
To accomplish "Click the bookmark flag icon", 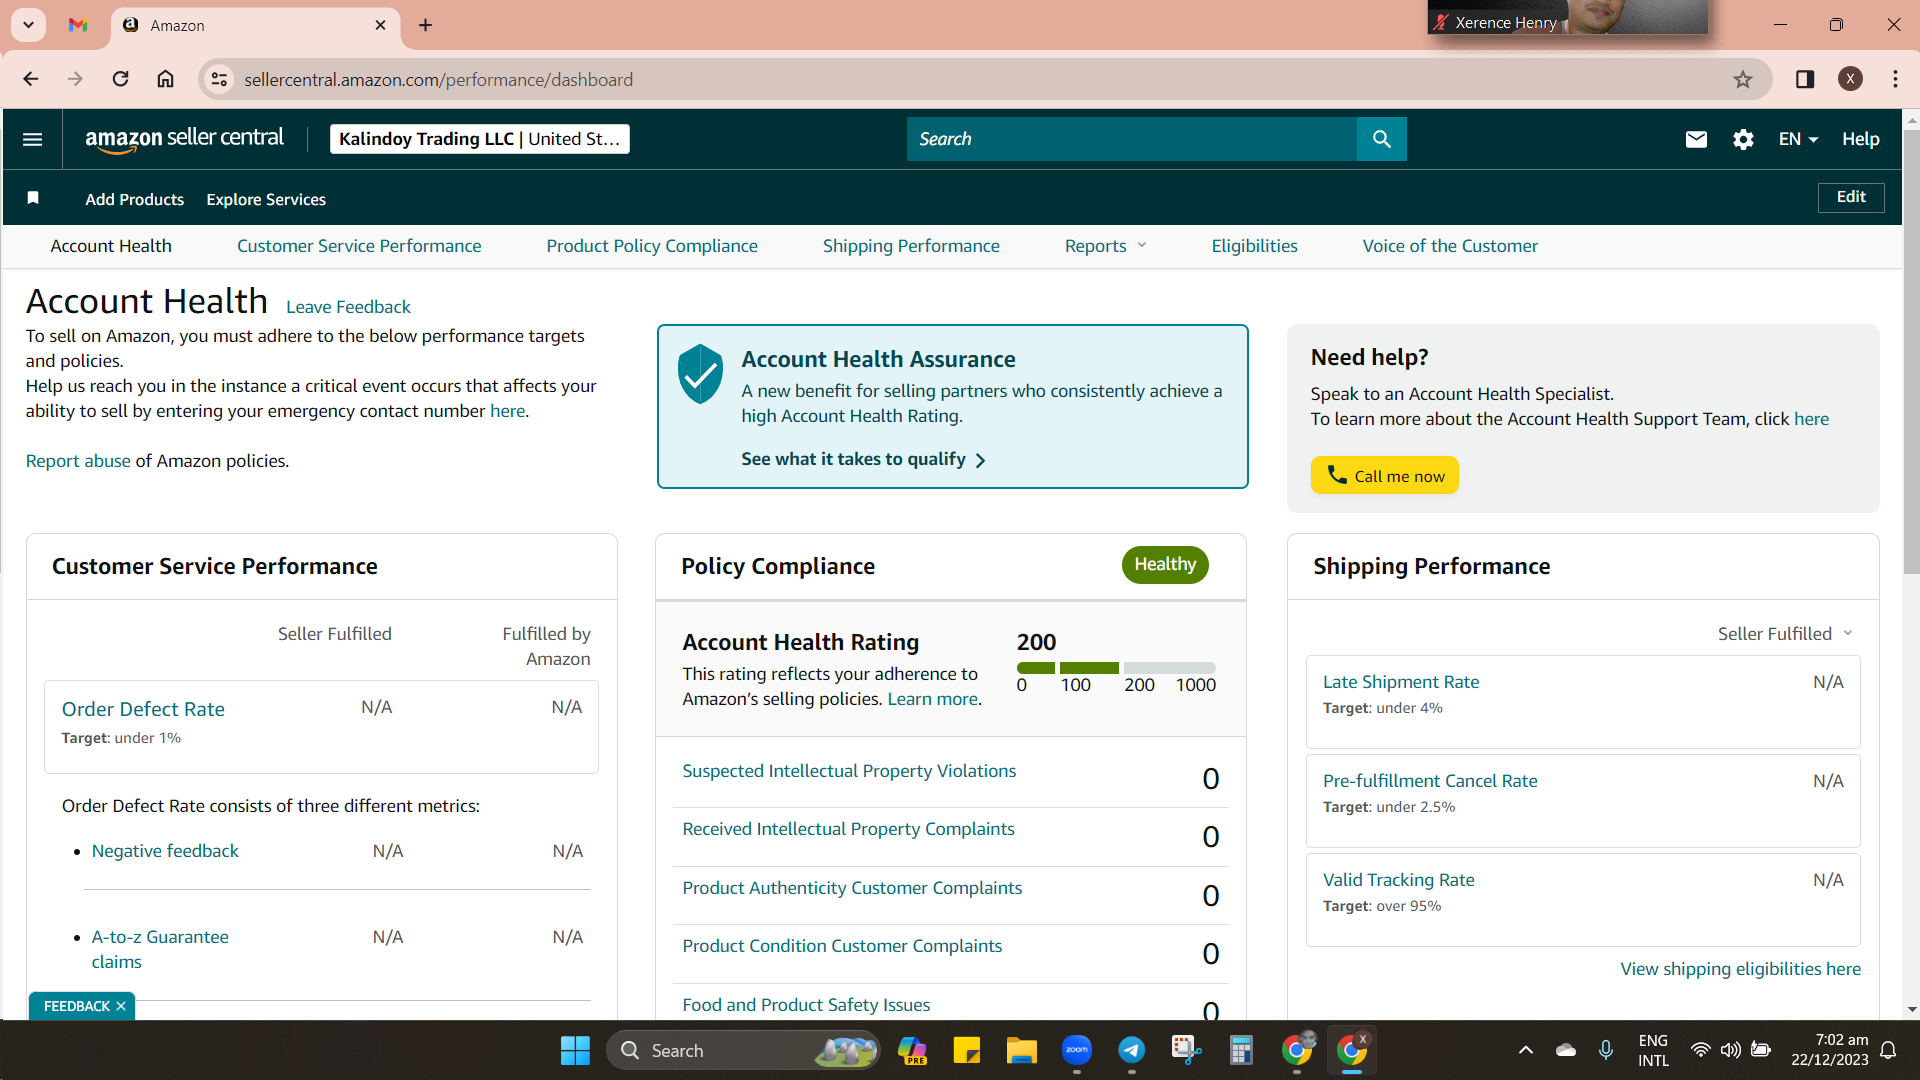I will click(33, 198).
